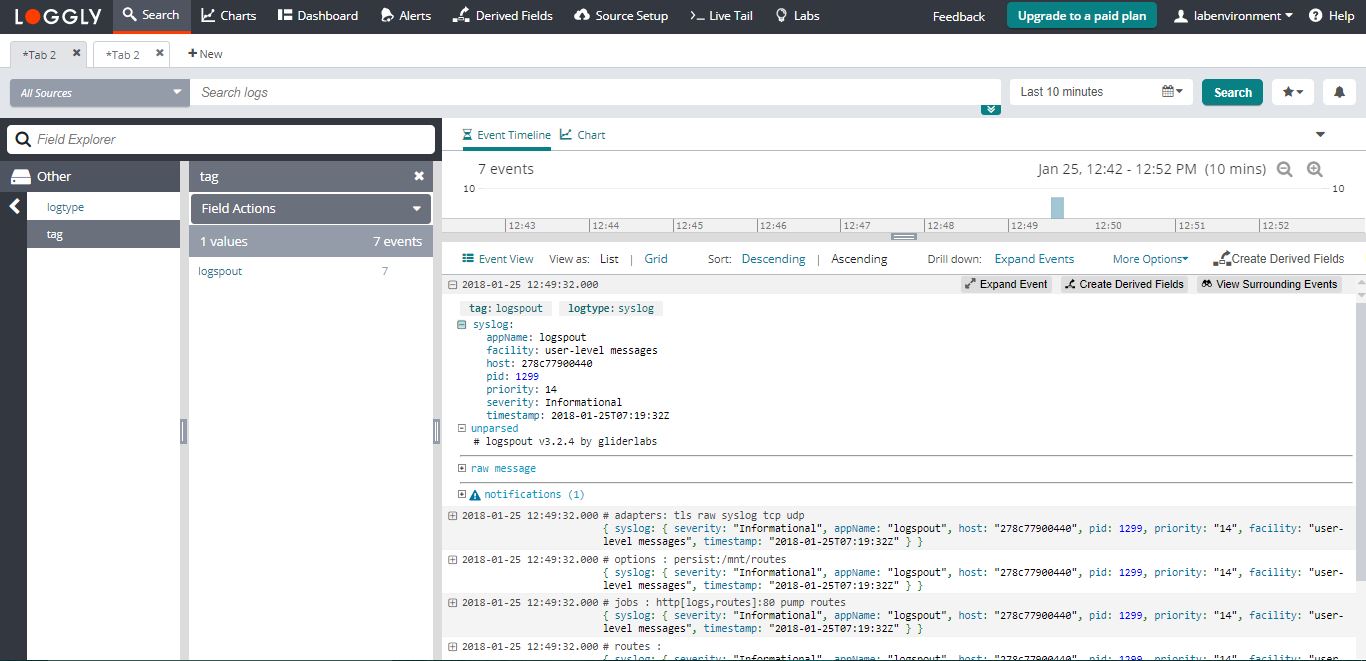Switch sort order to Ascending
This screenshot has width=1366, height=661.
859,259
